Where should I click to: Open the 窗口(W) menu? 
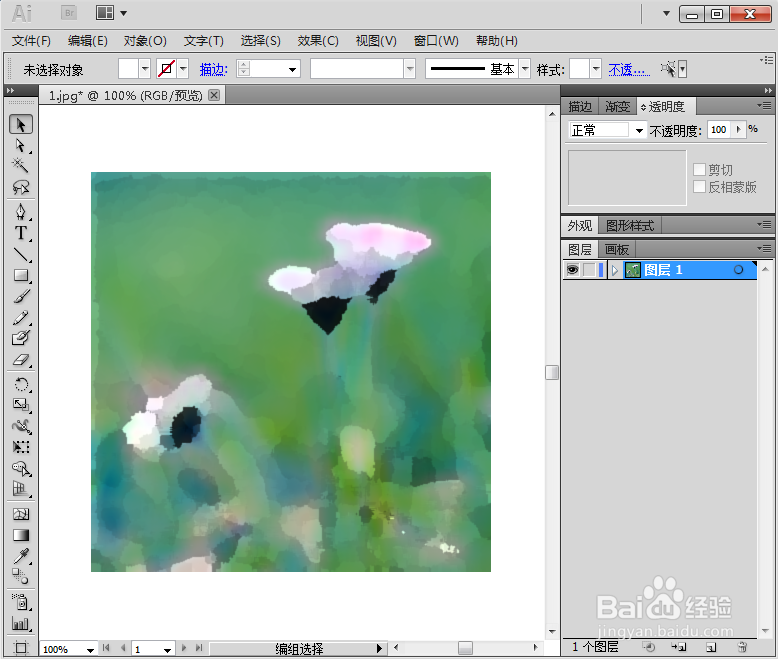[436, 41]
